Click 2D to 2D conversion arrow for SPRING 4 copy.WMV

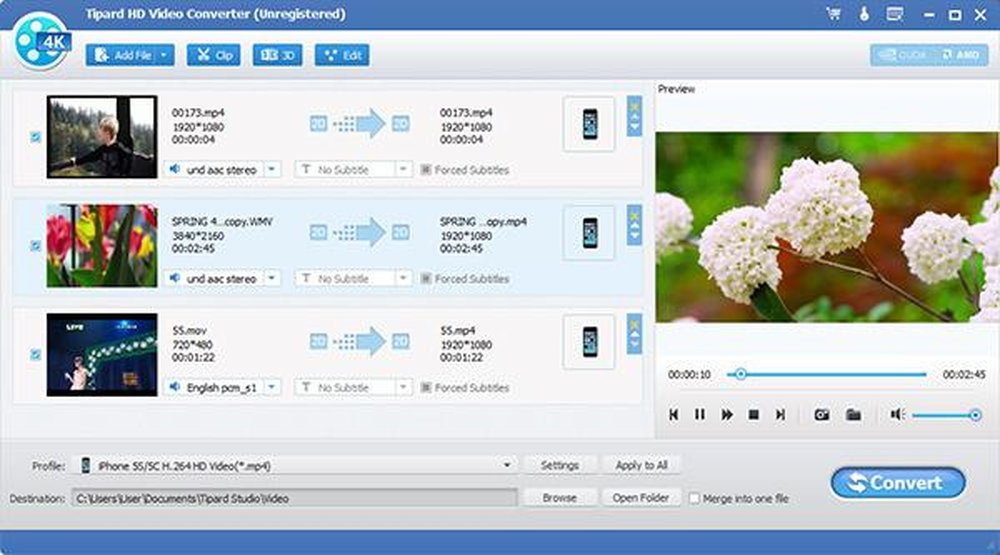360,233
